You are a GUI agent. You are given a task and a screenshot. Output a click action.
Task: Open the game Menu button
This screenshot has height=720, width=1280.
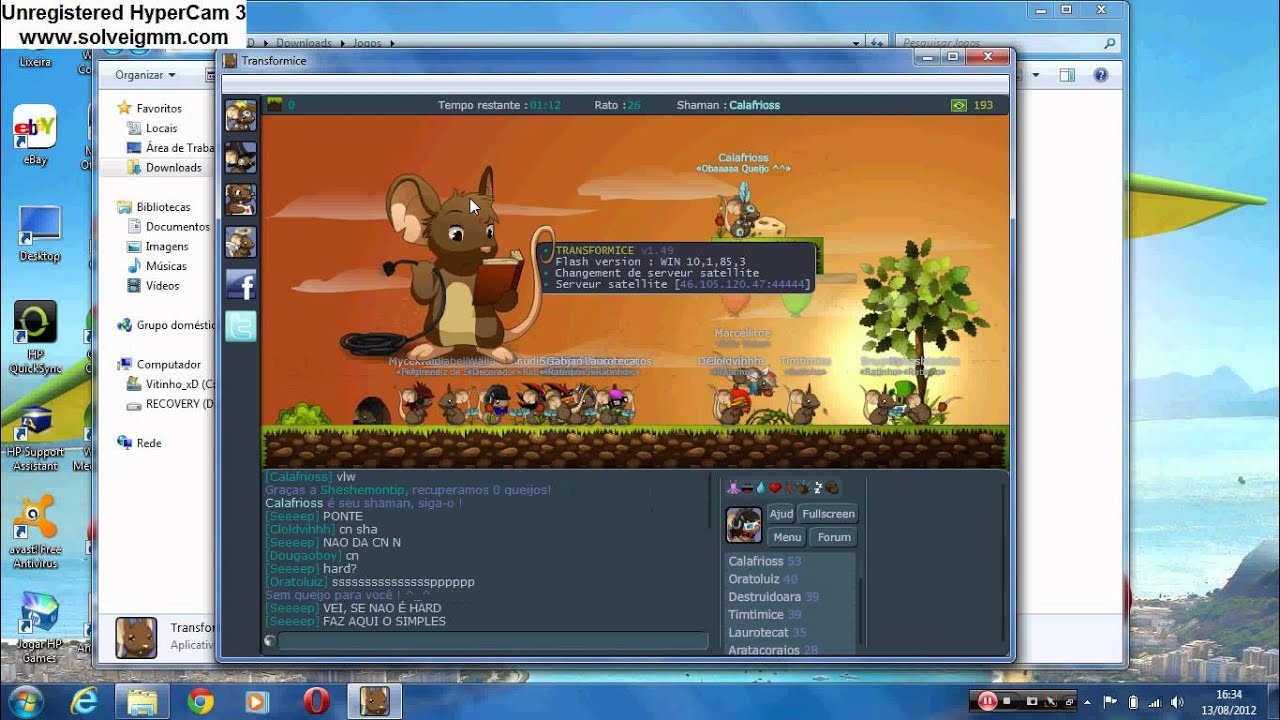coord(787,537)
